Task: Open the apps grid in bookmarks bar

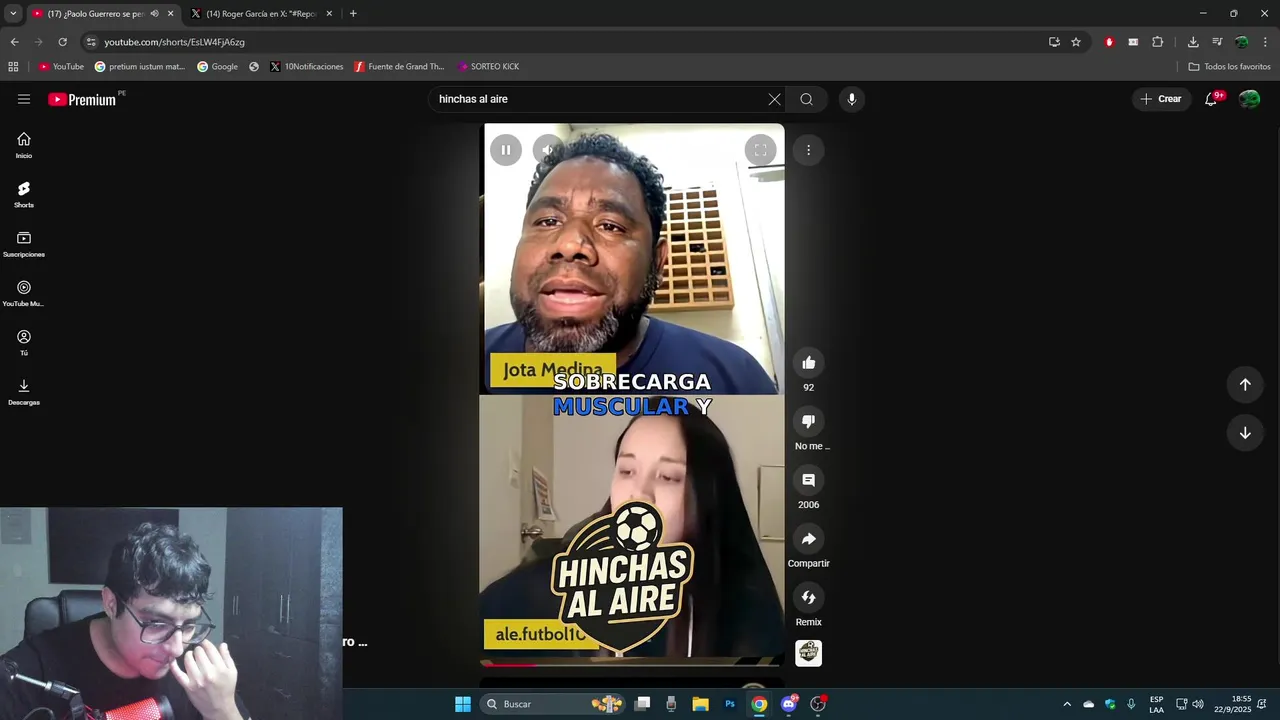Action: (13, 67)
